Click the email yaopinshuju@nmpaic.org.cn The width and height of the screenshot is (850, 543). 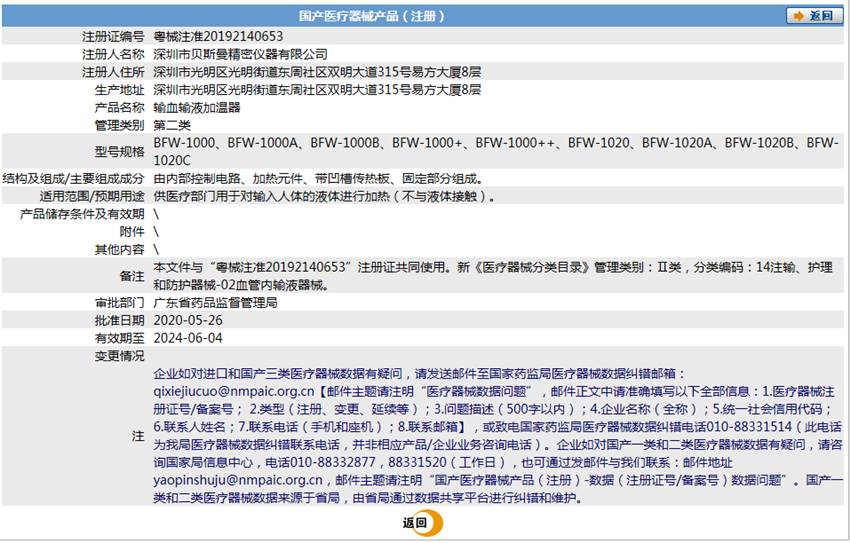(x=238, y=480)
